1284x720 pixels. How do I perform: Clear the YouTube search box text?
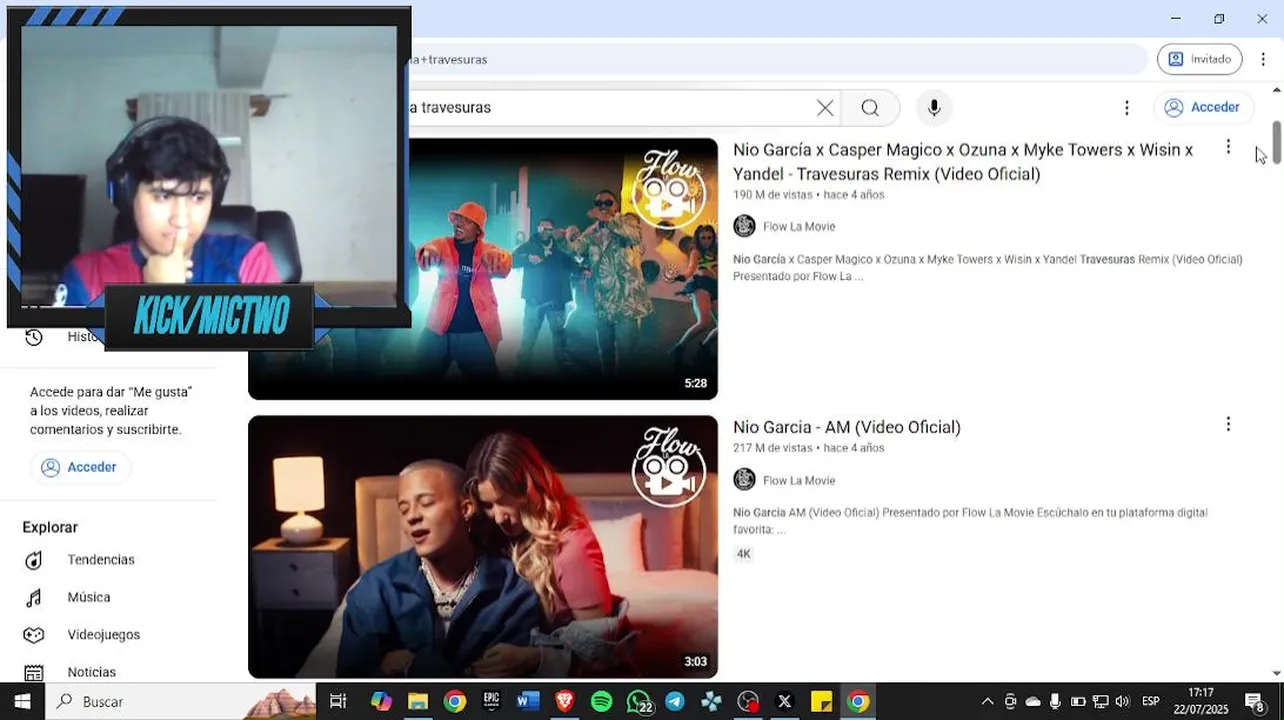click(825, 108)
